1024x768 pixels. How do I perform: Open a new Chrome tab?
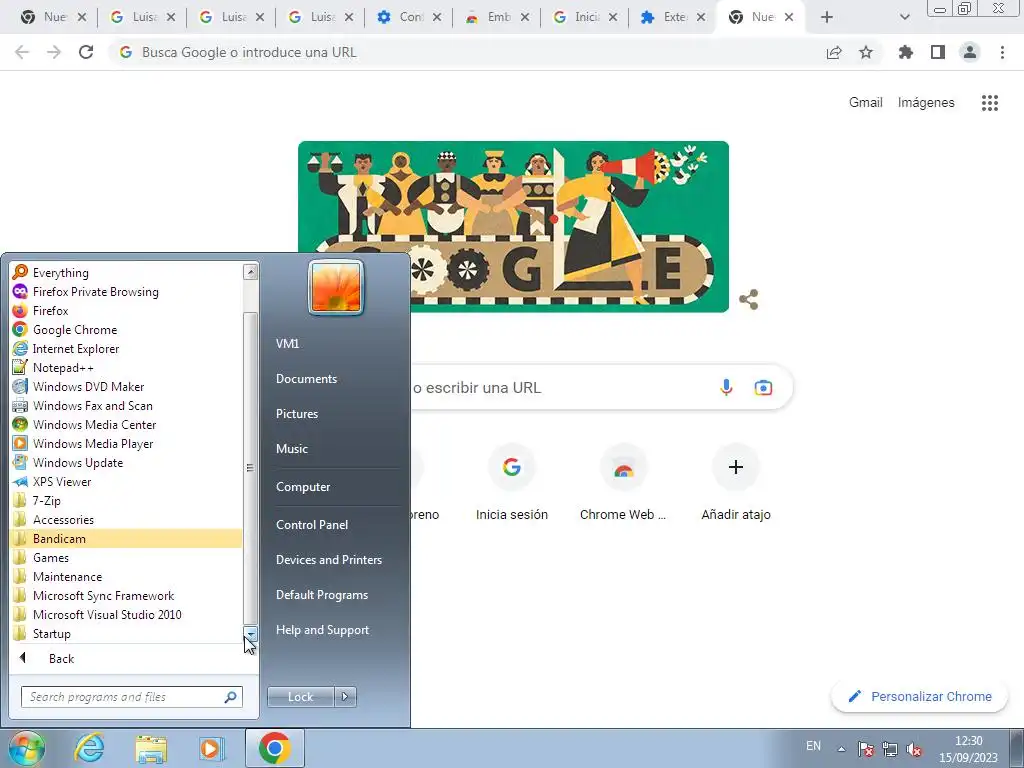click(827, 17)
